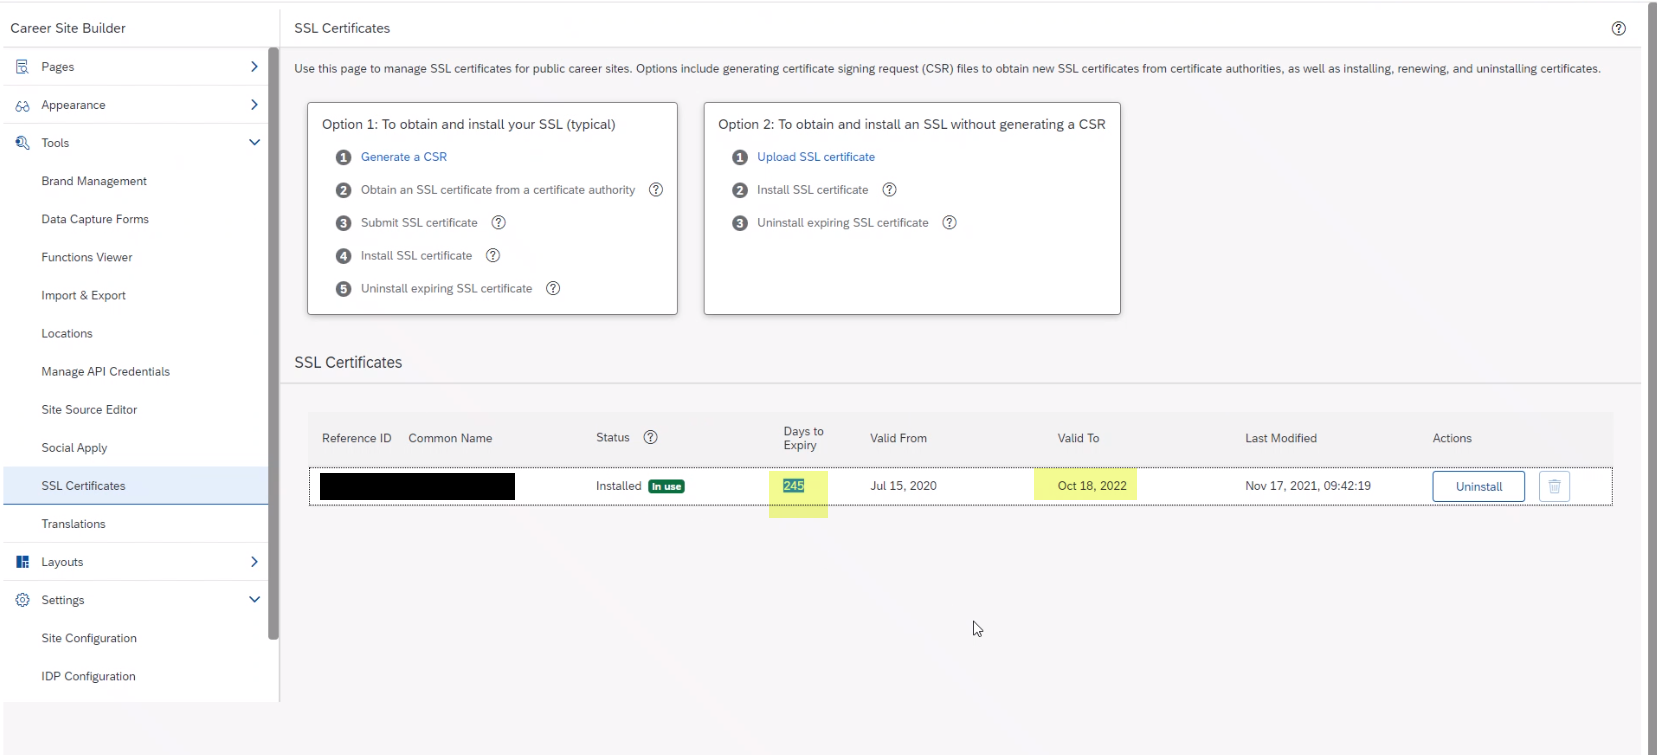Select SSL Certificates in sidebar
The image size is (1657, 755).
point(135,486)
